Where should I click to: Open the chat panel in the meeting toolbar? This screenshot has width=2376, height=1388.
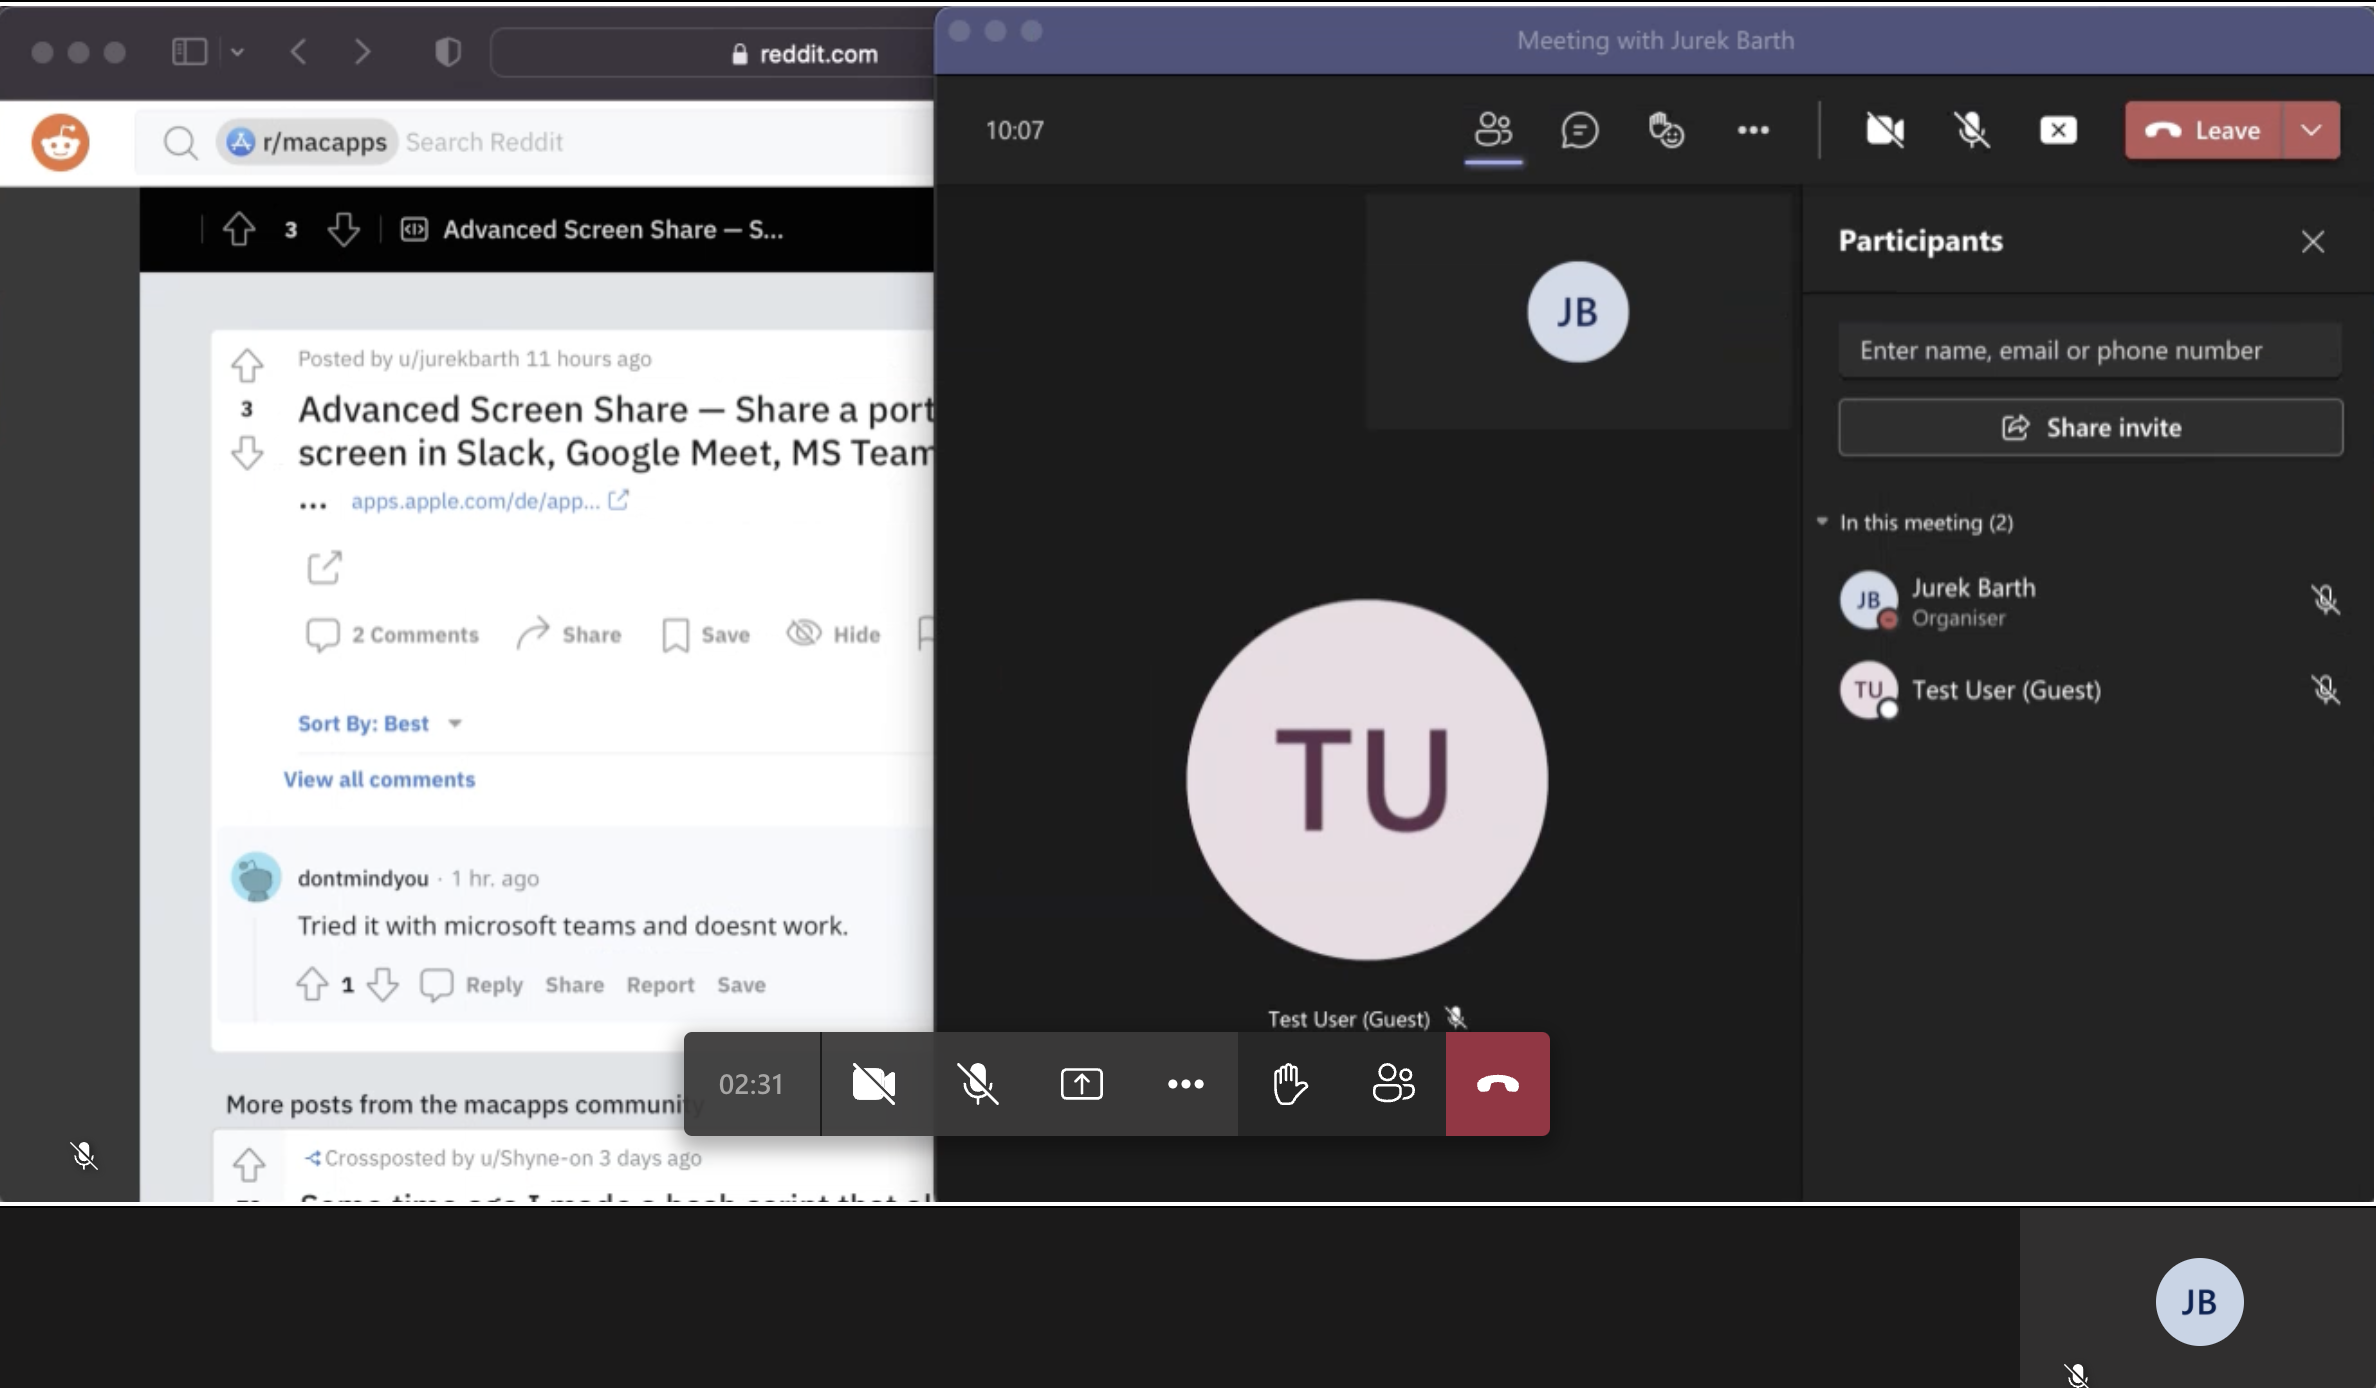[1580, 130]
